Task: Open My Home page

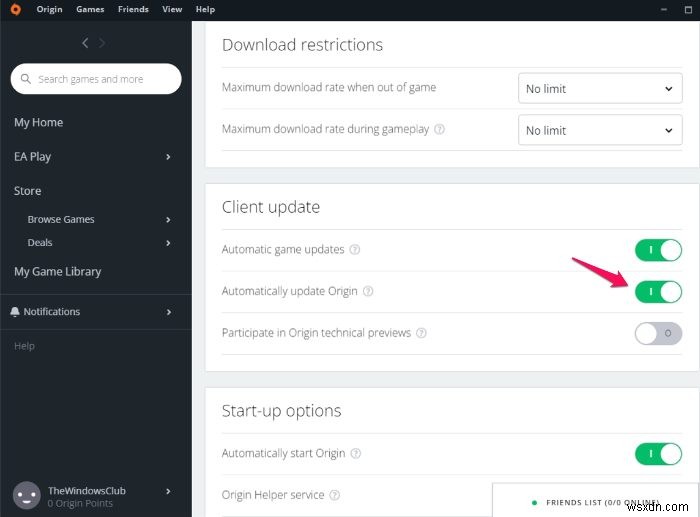Action: (38, 123)
